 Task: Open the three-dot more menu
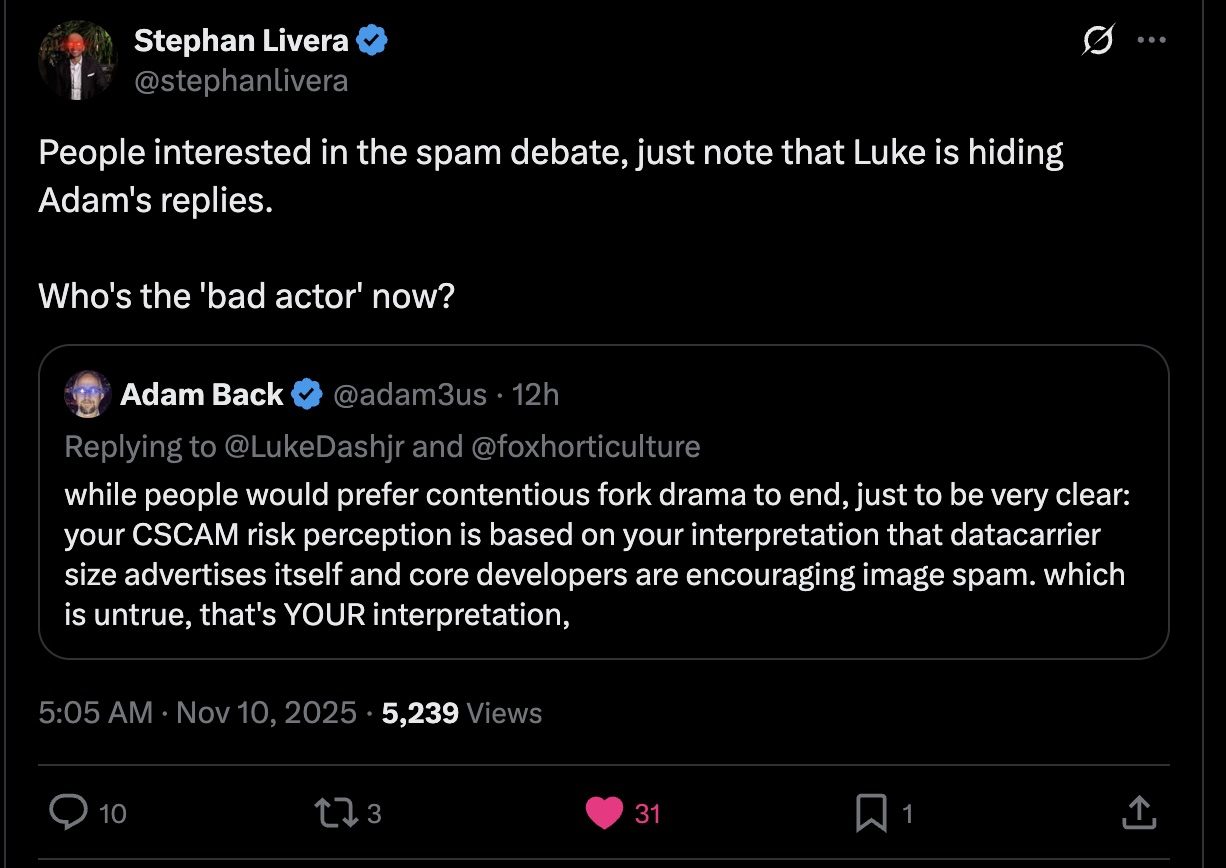click(x=1152, y=42)
